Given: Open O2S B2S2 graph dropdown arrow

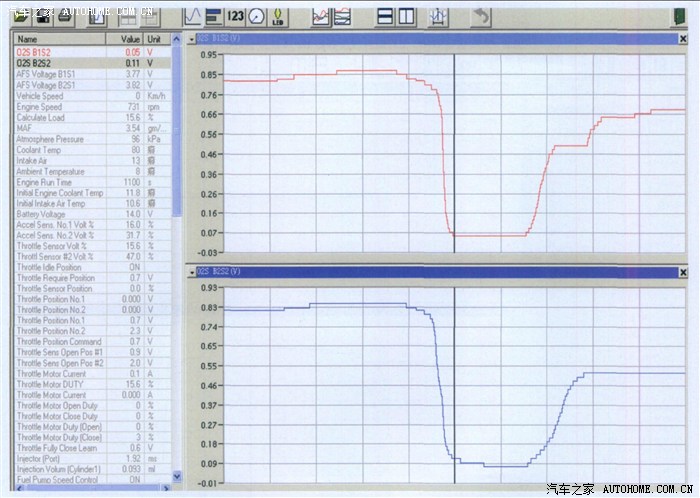Looking at the screenshot, I should (x=193, y=272).
